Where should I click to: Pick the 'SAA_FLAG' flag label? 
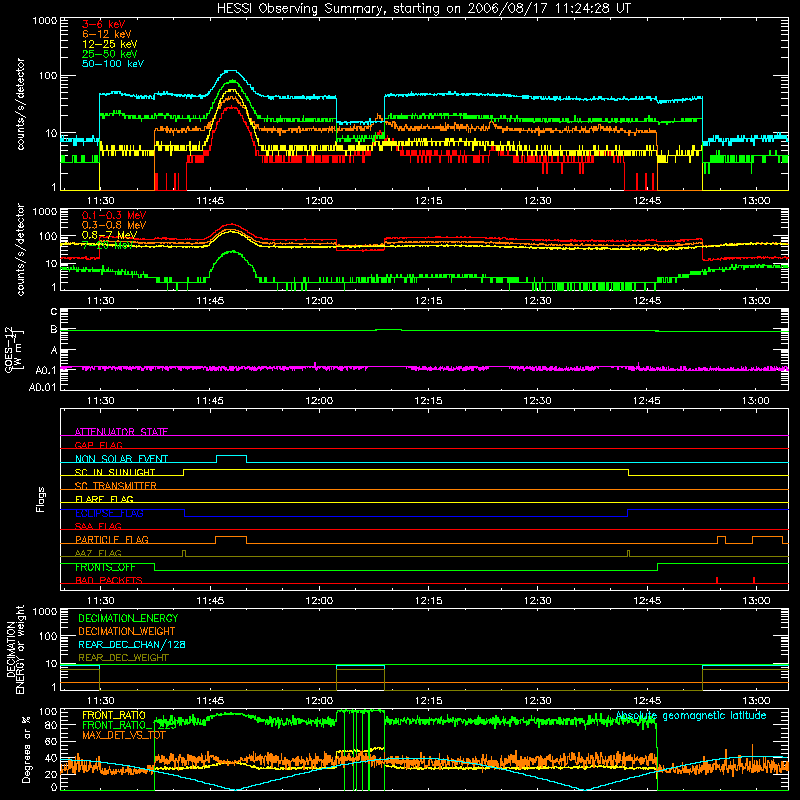point(98,526)
